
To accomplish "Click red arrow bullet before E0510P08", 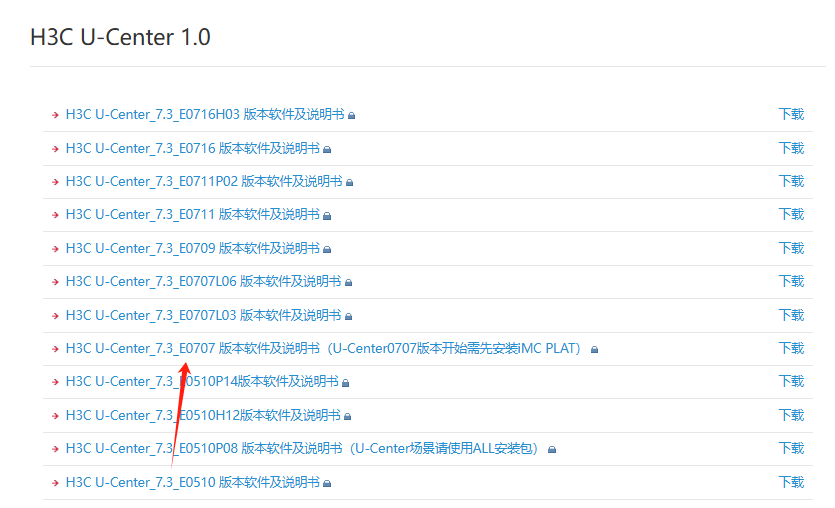I will (x=55, y=449).
